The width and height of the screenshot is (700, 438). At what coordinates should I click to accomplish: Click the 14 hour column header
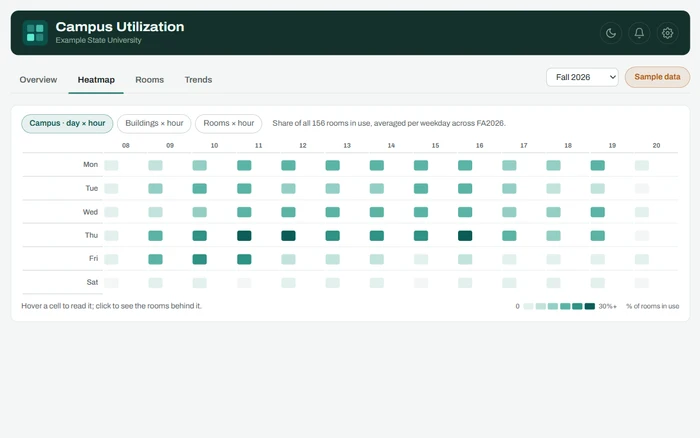(x=391, y=146)
